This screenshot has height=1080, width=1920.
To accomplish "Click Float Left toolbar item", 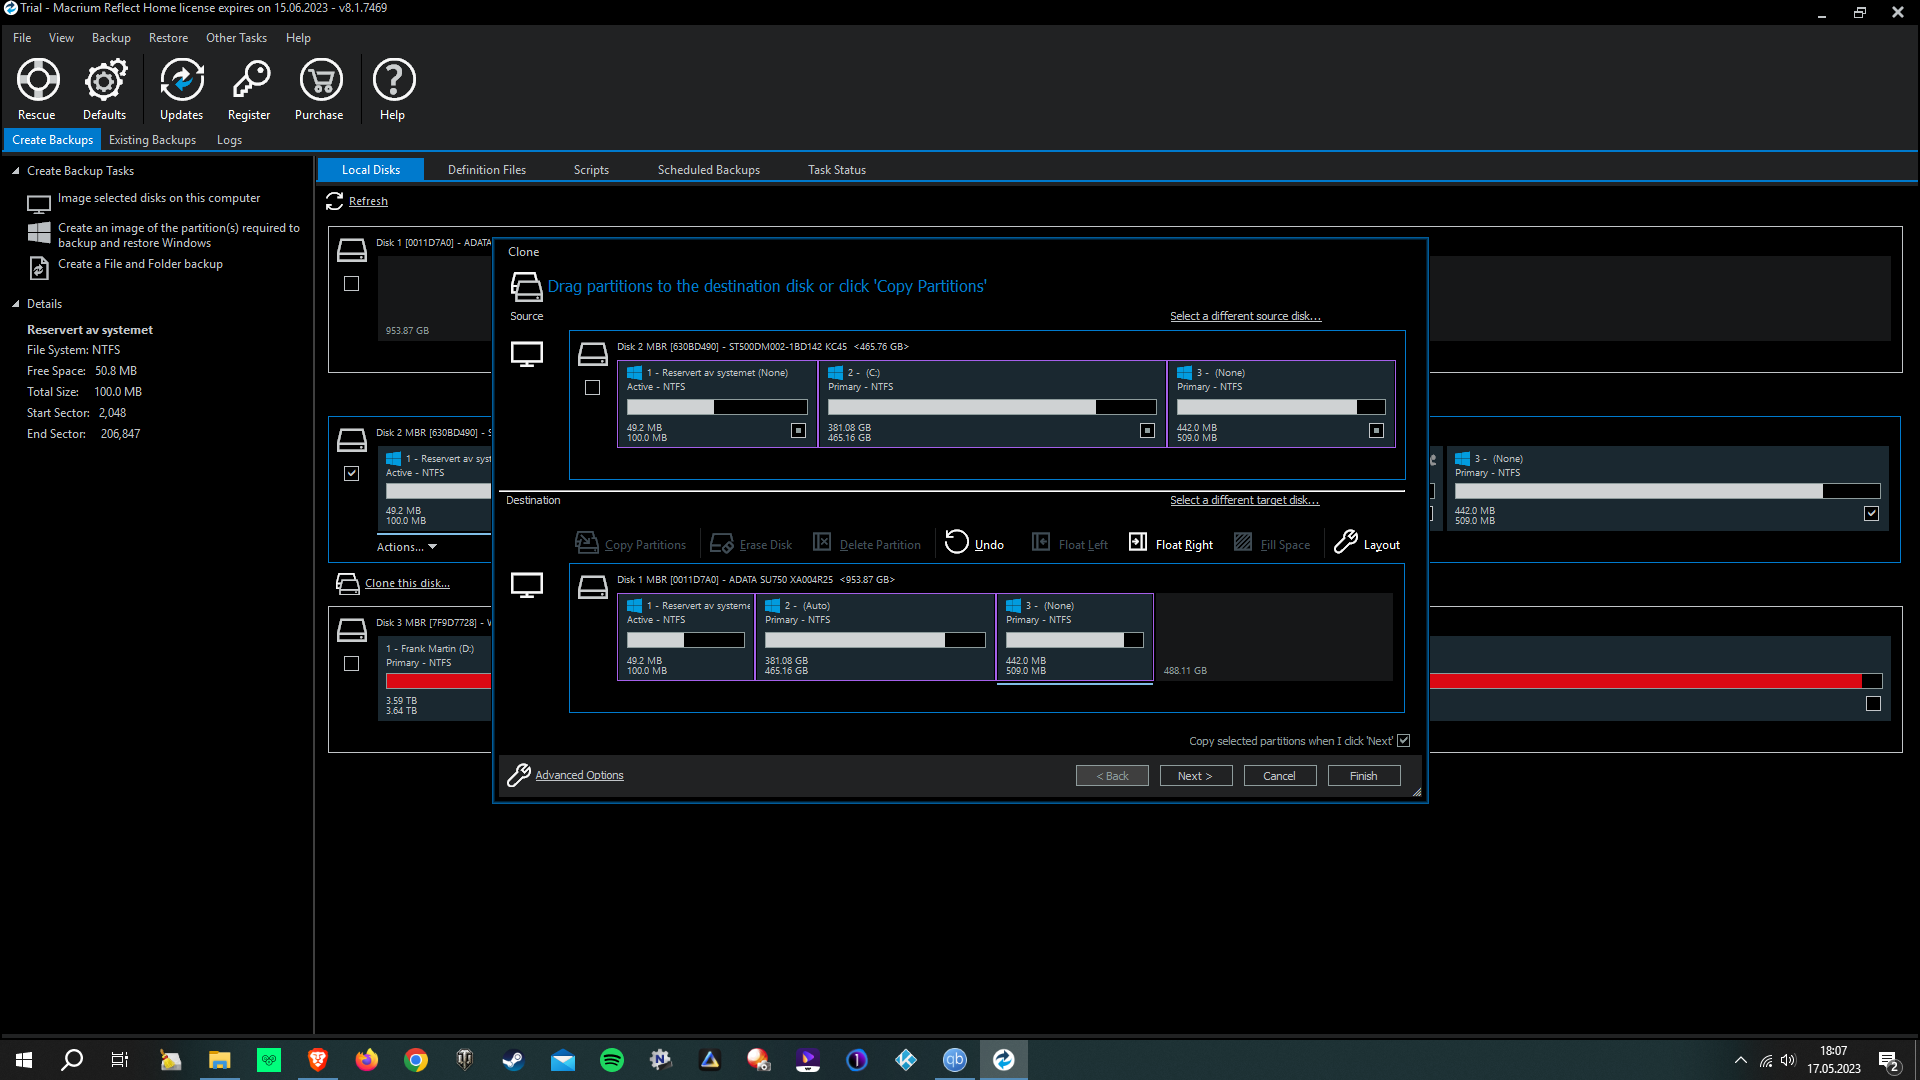I will coord(1070,543).
